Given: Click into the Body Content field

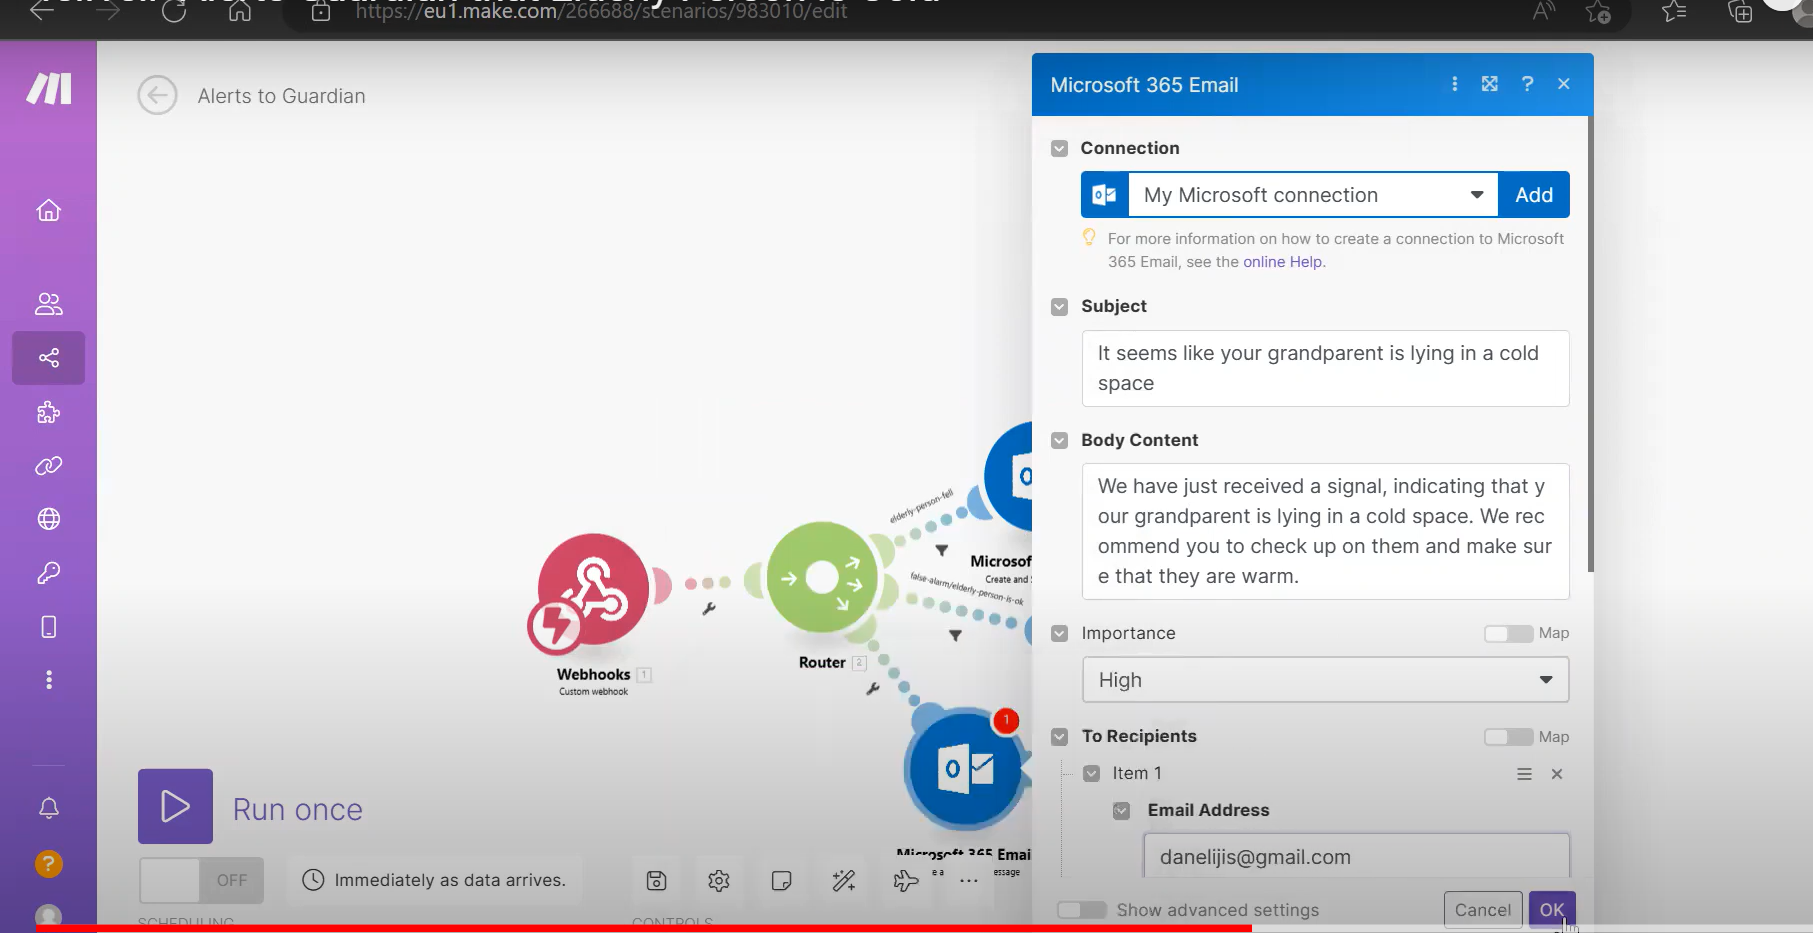Looking at the screenshot, I should 1325,531.
